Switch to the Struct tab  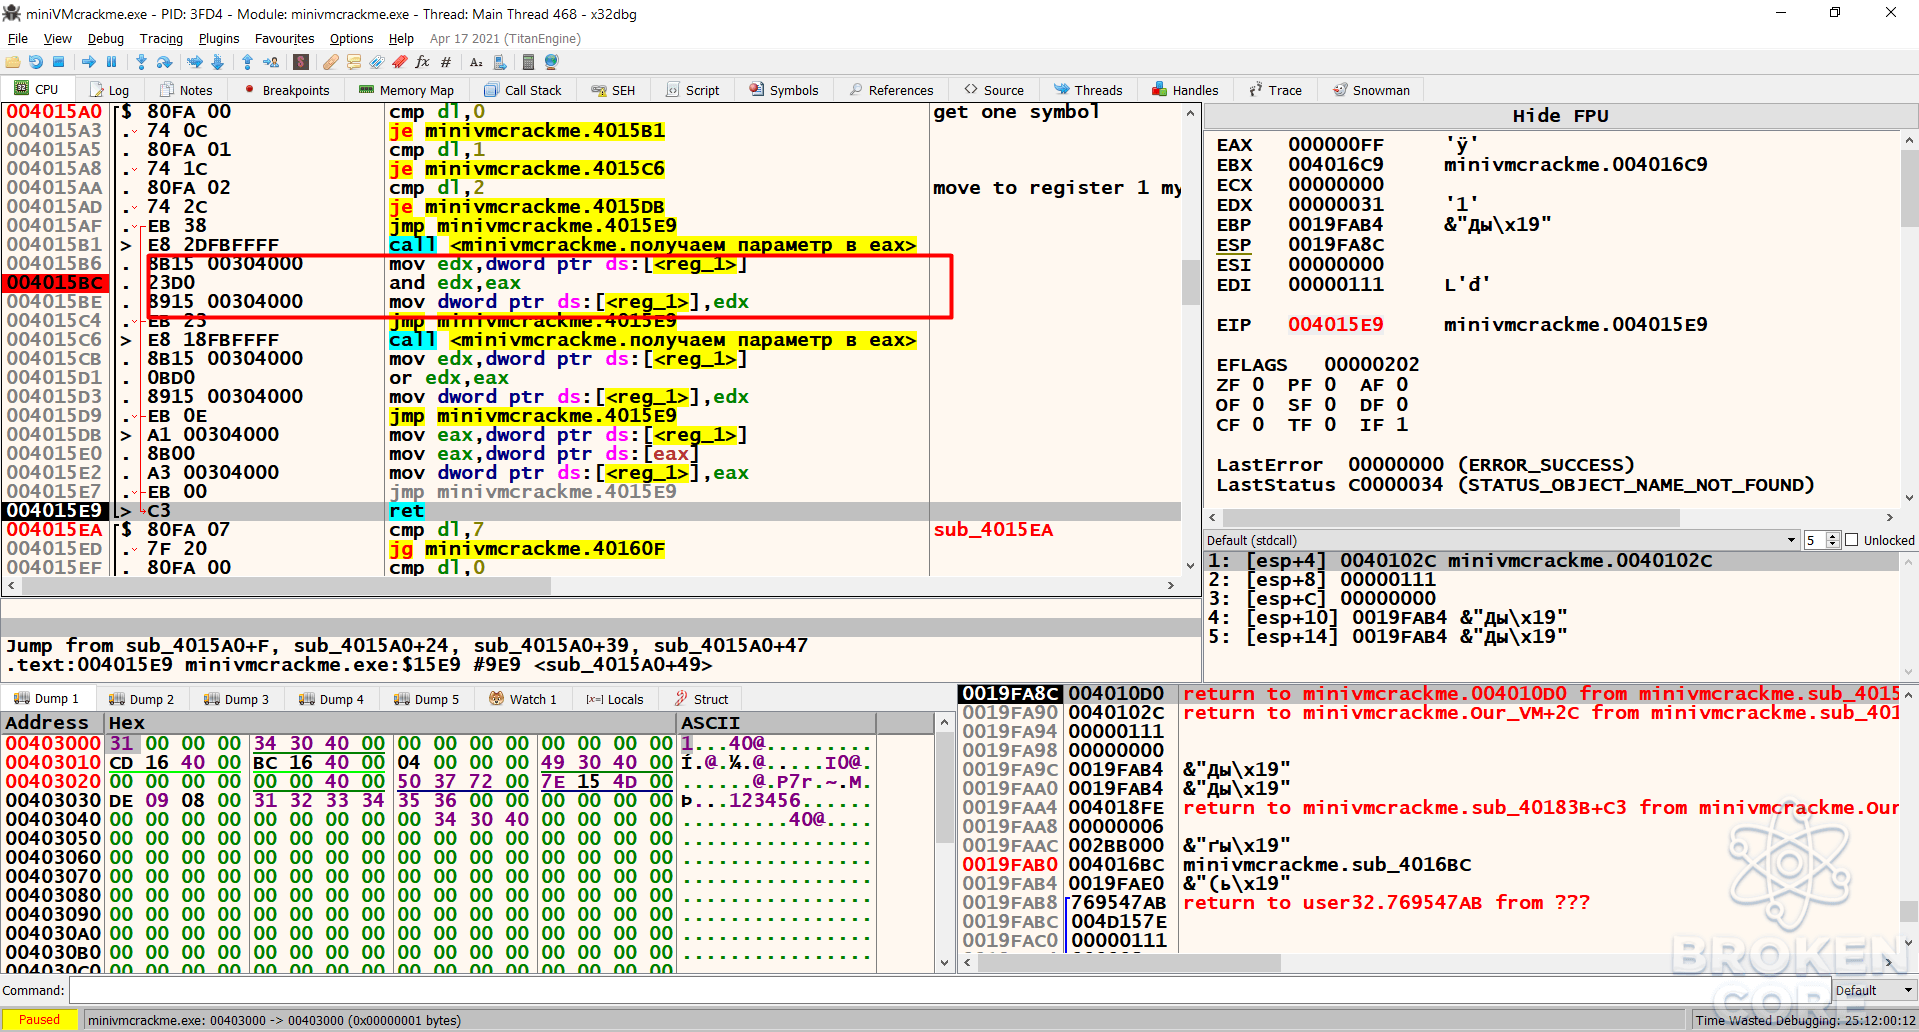point(701,699)
